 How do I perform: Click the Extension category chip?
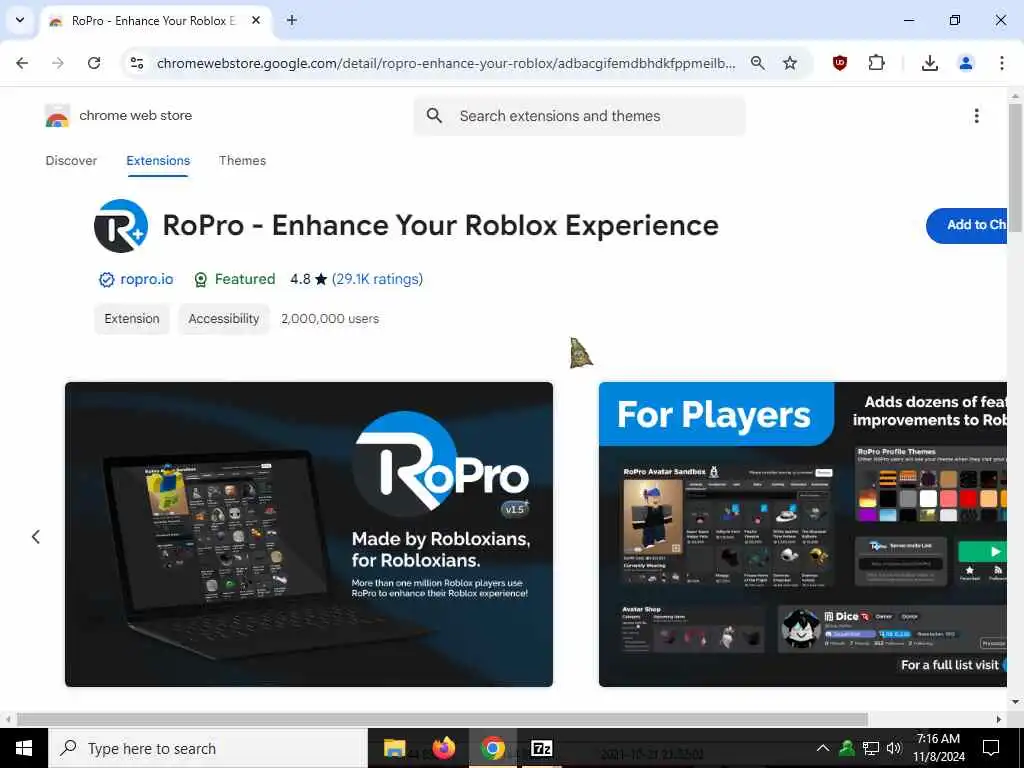point(132,319)
